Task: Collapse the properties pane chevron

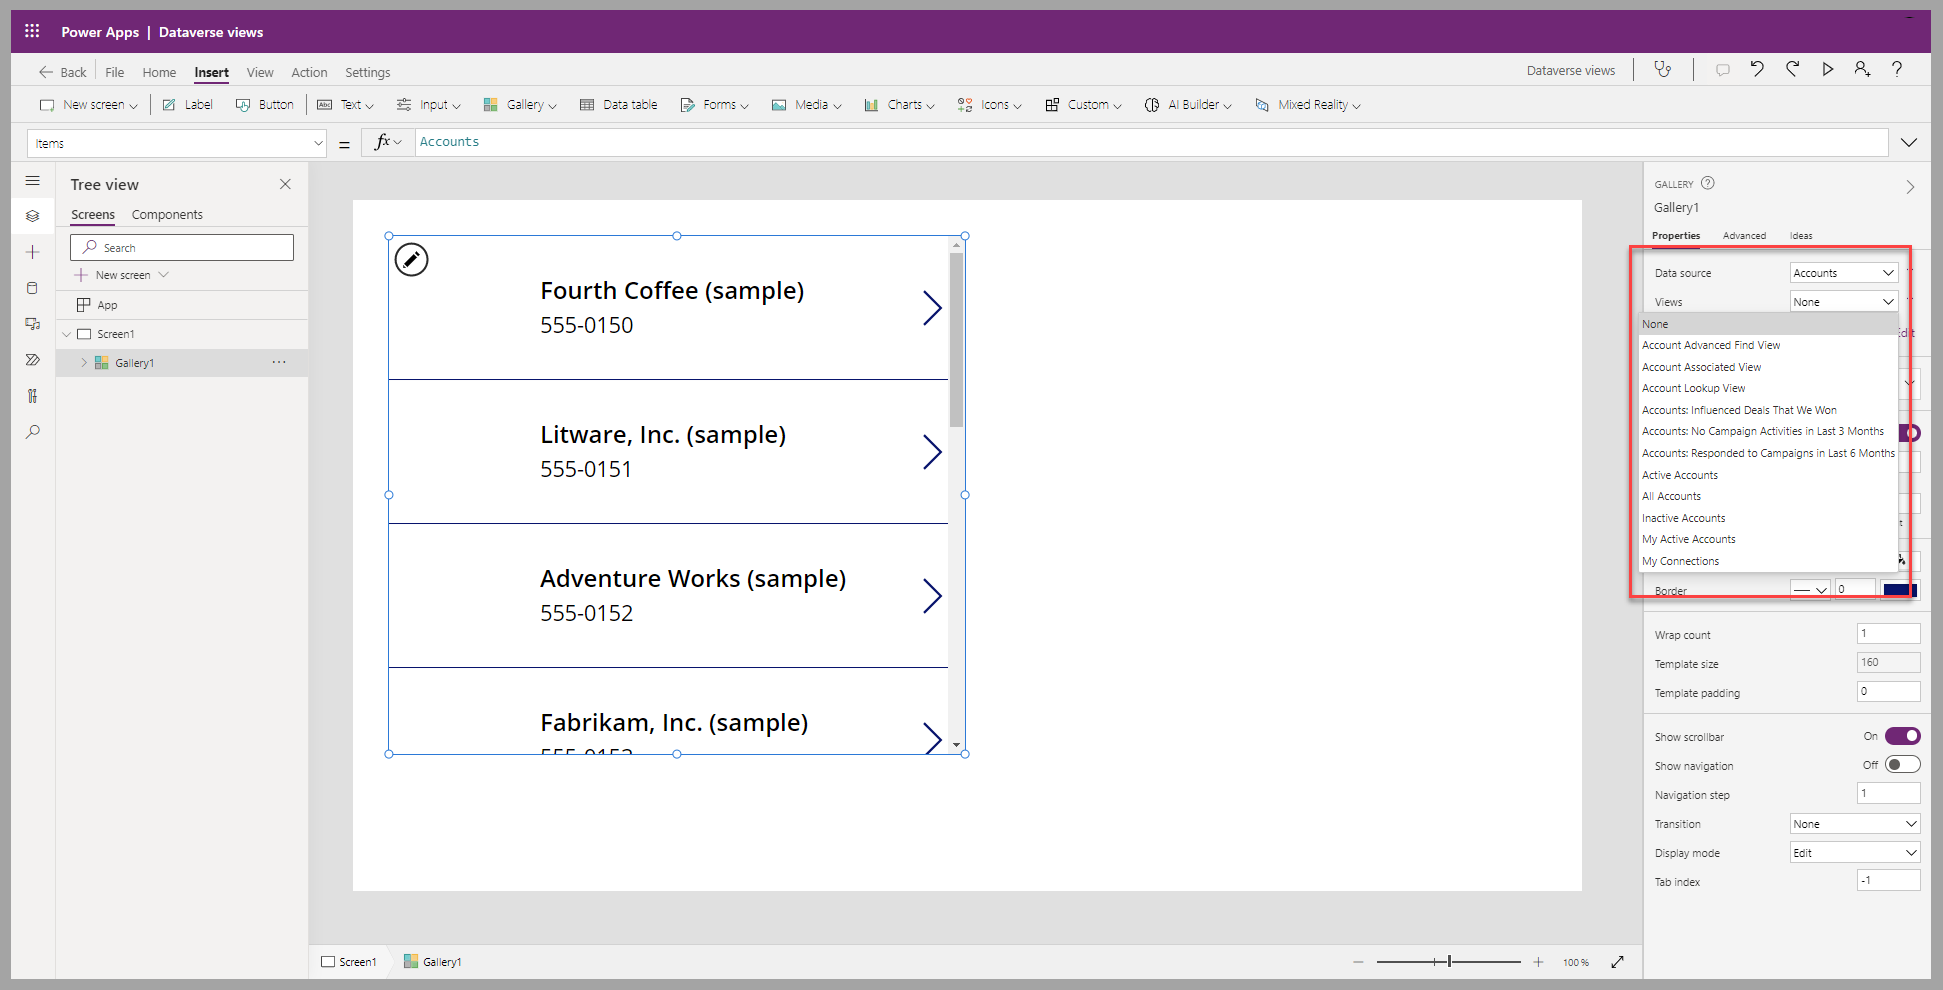Action: 1910,187
